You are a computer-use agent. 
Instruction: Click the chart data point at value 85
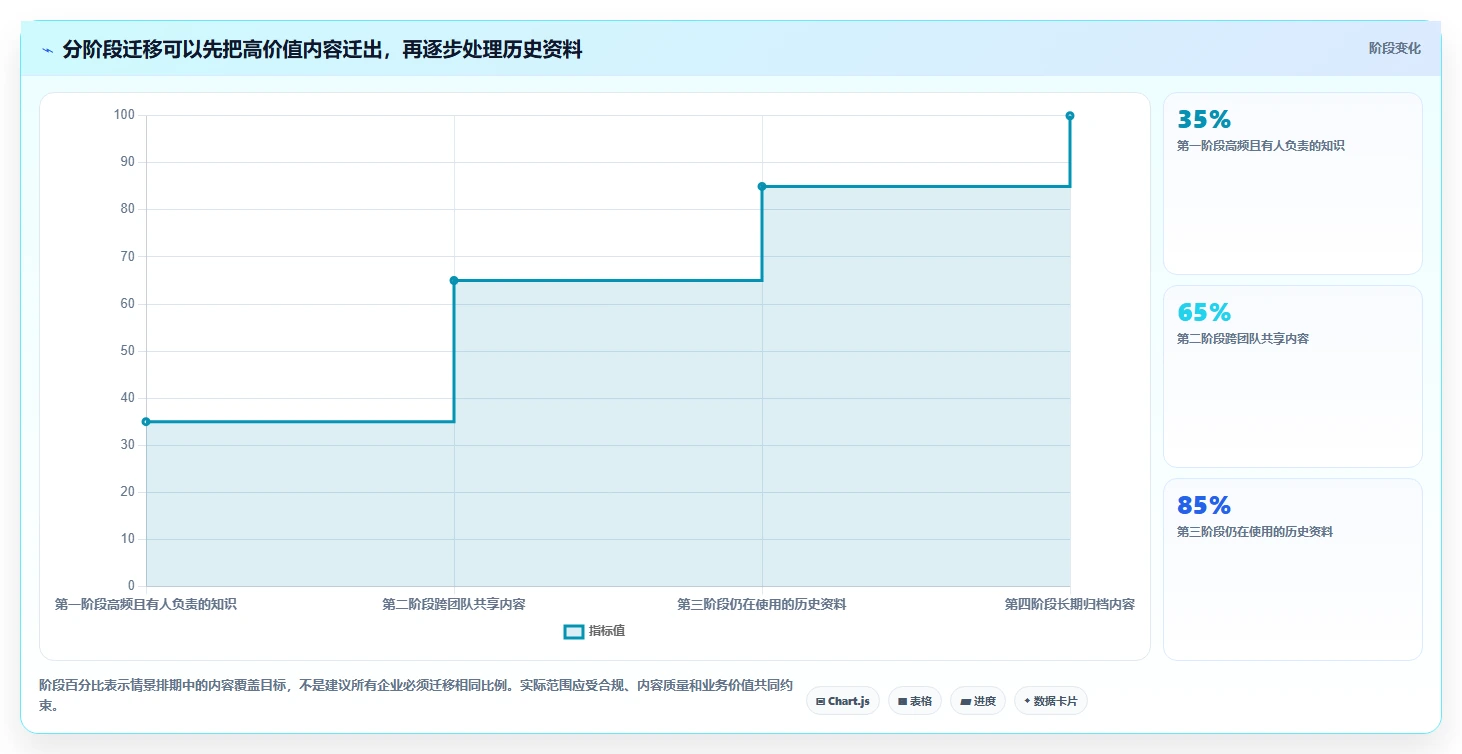762,186
